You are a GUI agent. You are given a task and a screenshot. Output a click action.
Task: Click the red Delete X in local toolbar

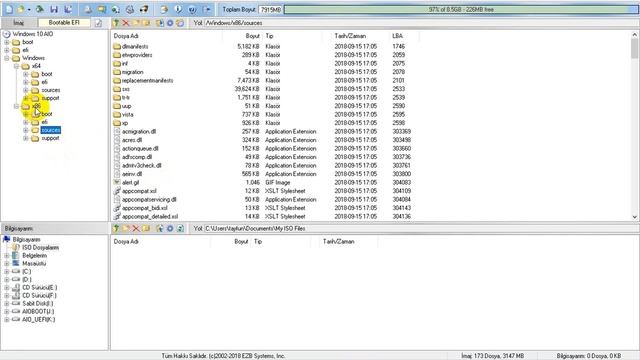pyautogui.click(x=136, y=228)
